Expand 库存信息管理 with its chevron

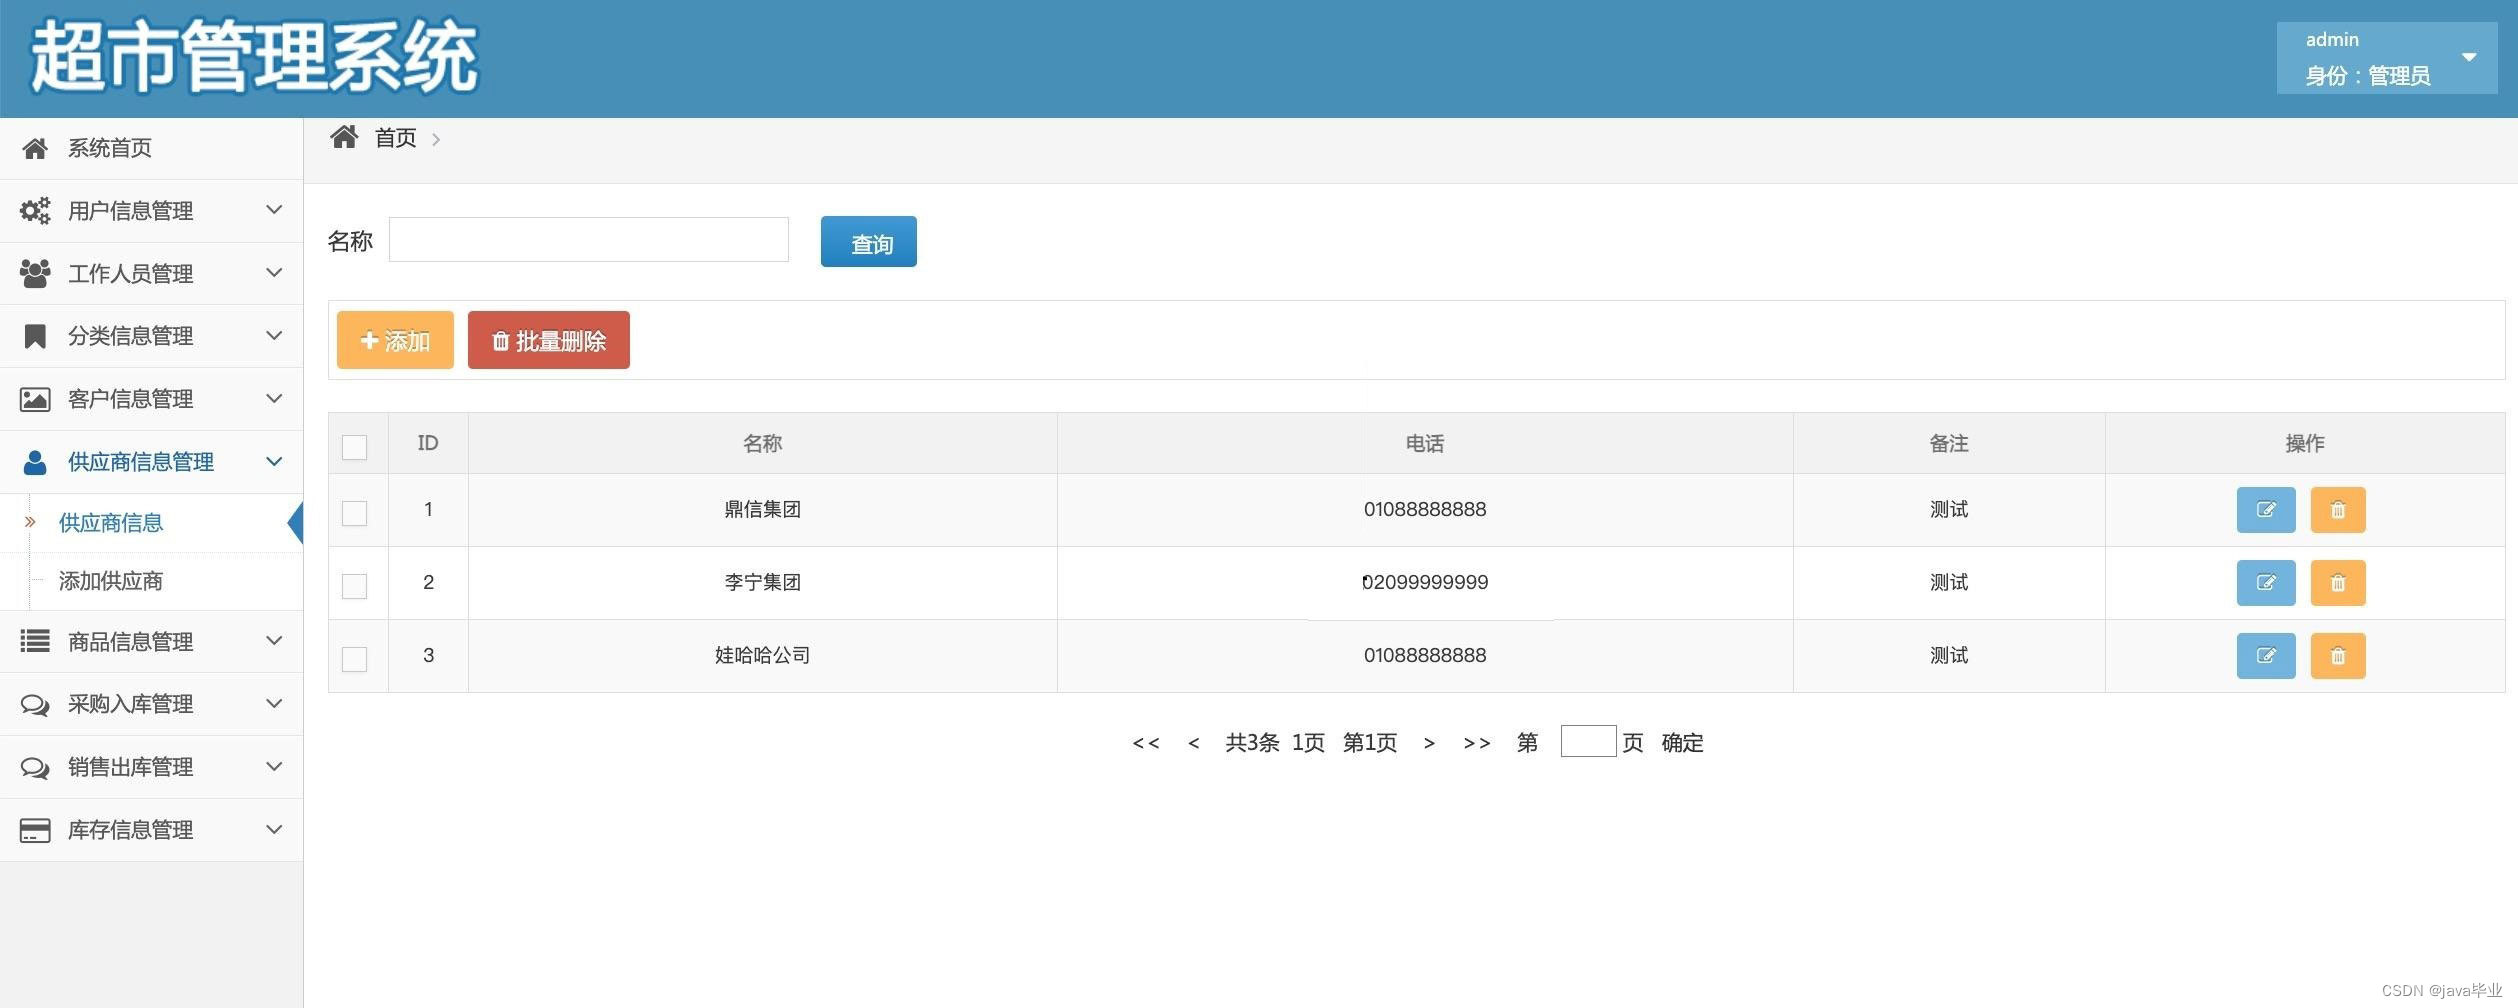(274, 830)
